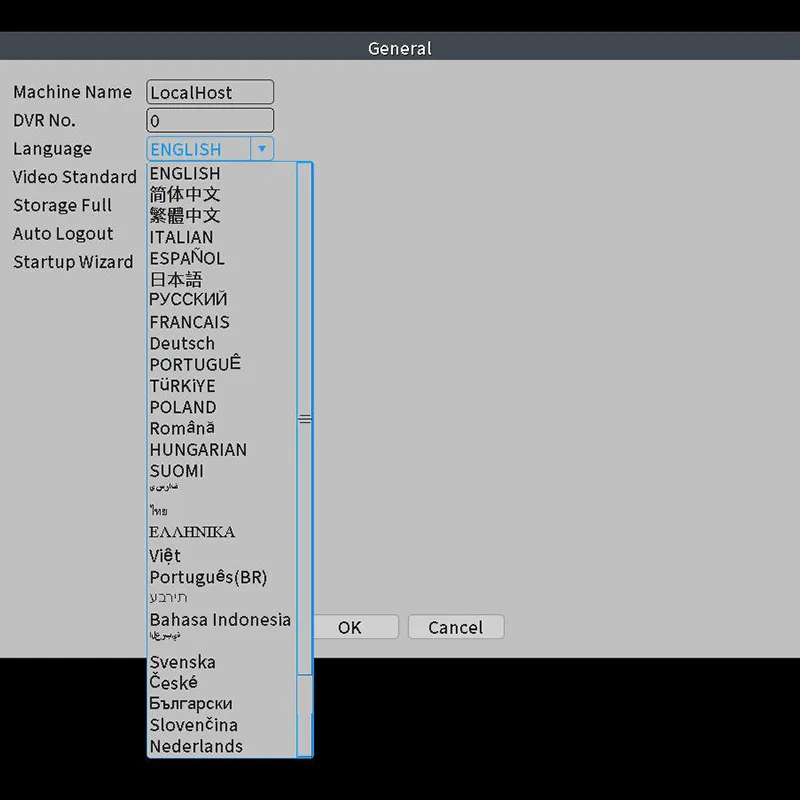Select Svenska language option

[182, 662]
